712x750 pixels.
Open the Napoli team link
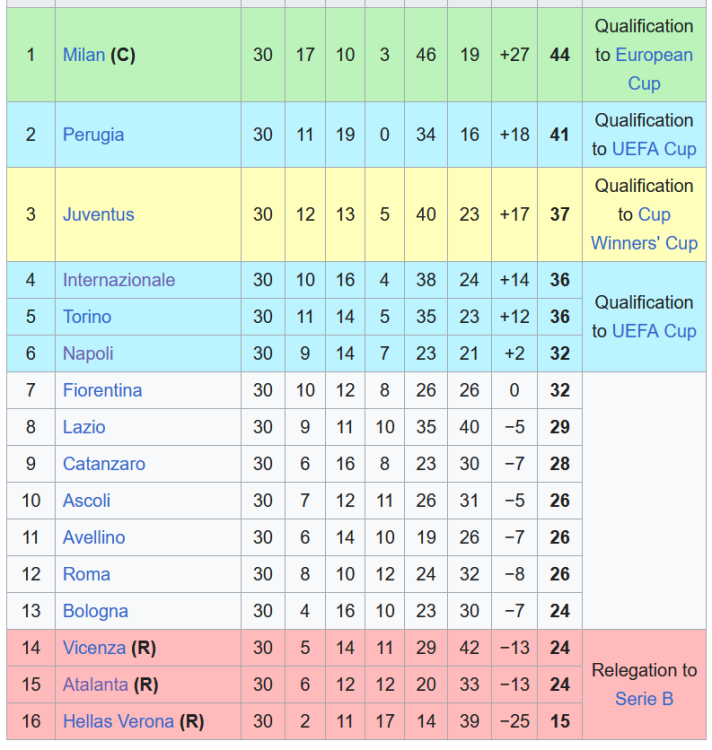(88, 354)
